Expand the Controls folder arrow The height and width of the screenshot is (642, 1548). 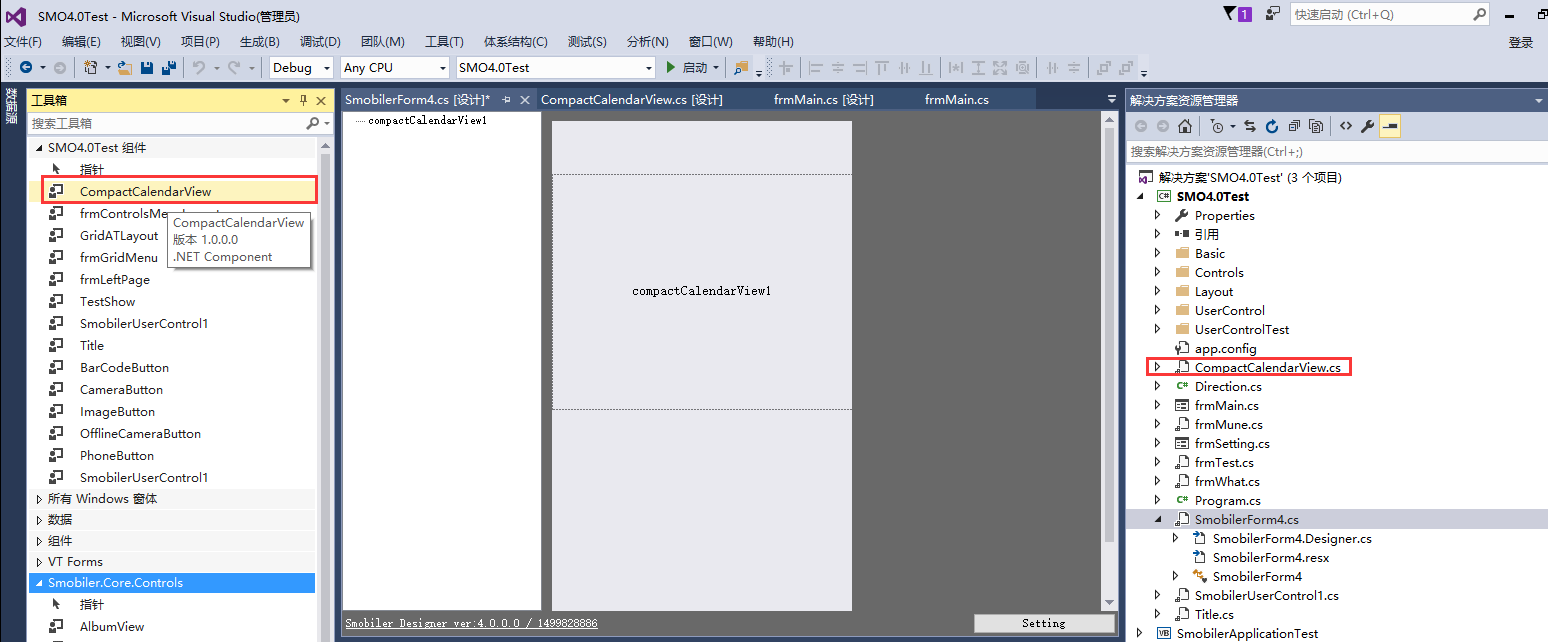click(x=1158, y=272)
